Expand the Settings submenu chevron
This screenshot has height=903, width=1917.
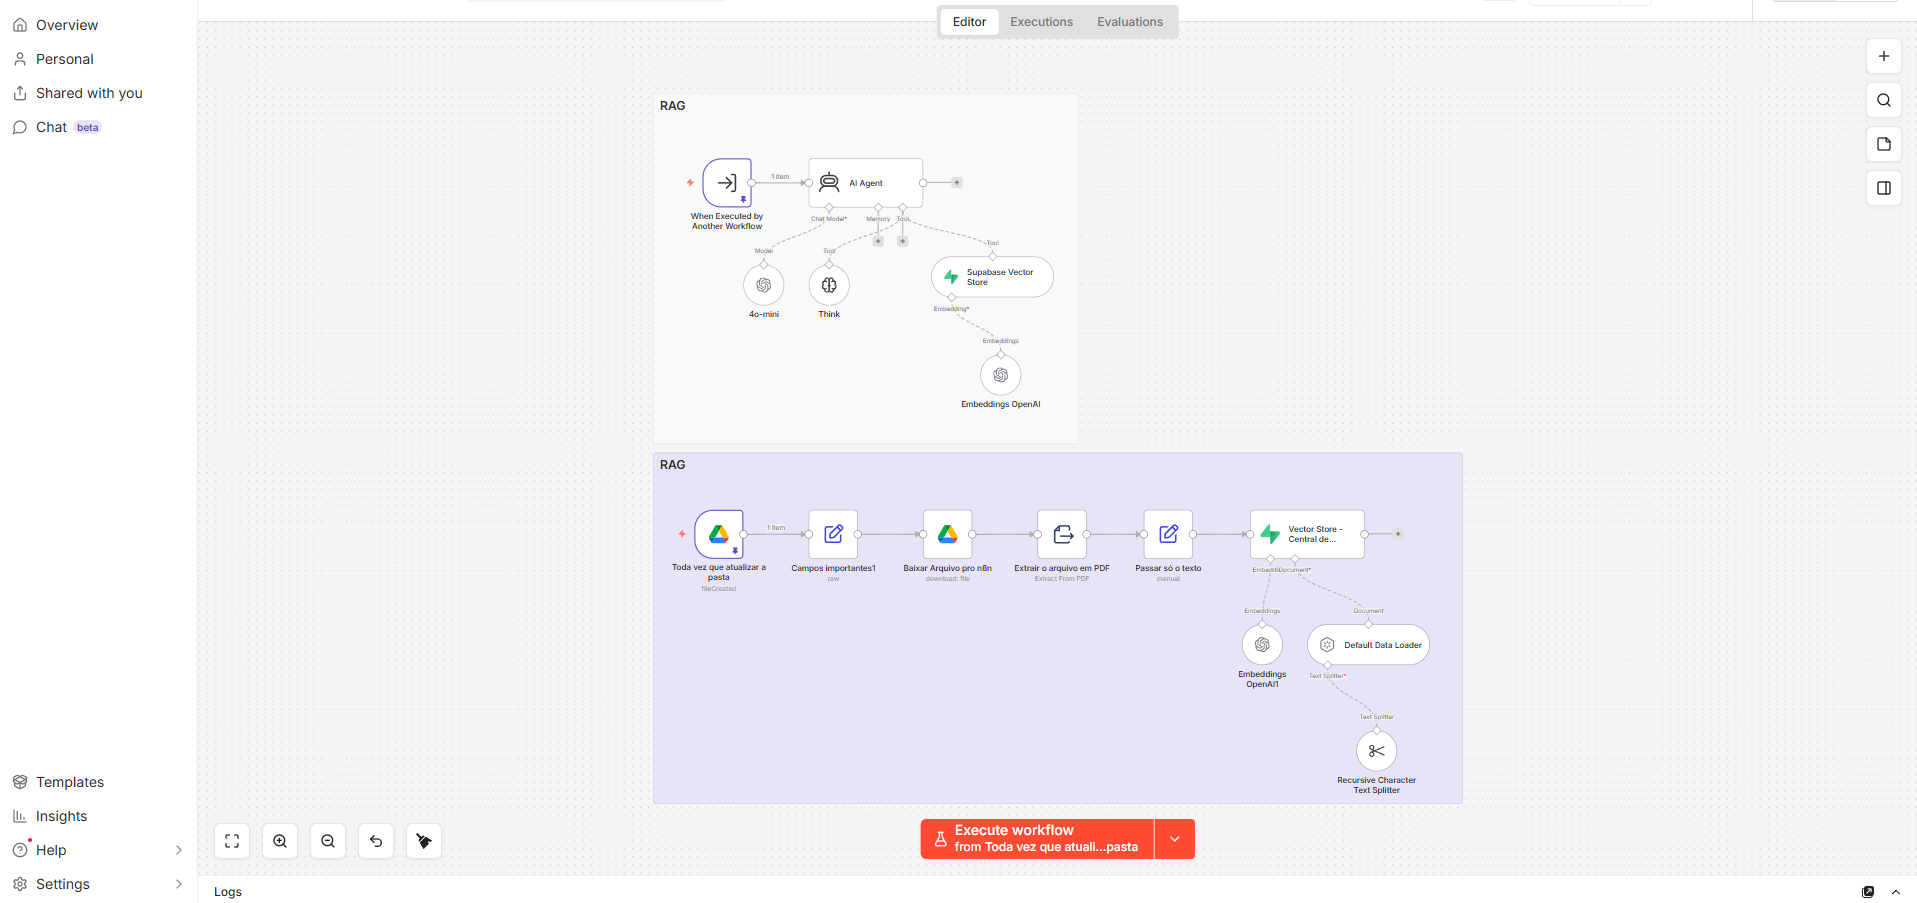click(179, 884)
